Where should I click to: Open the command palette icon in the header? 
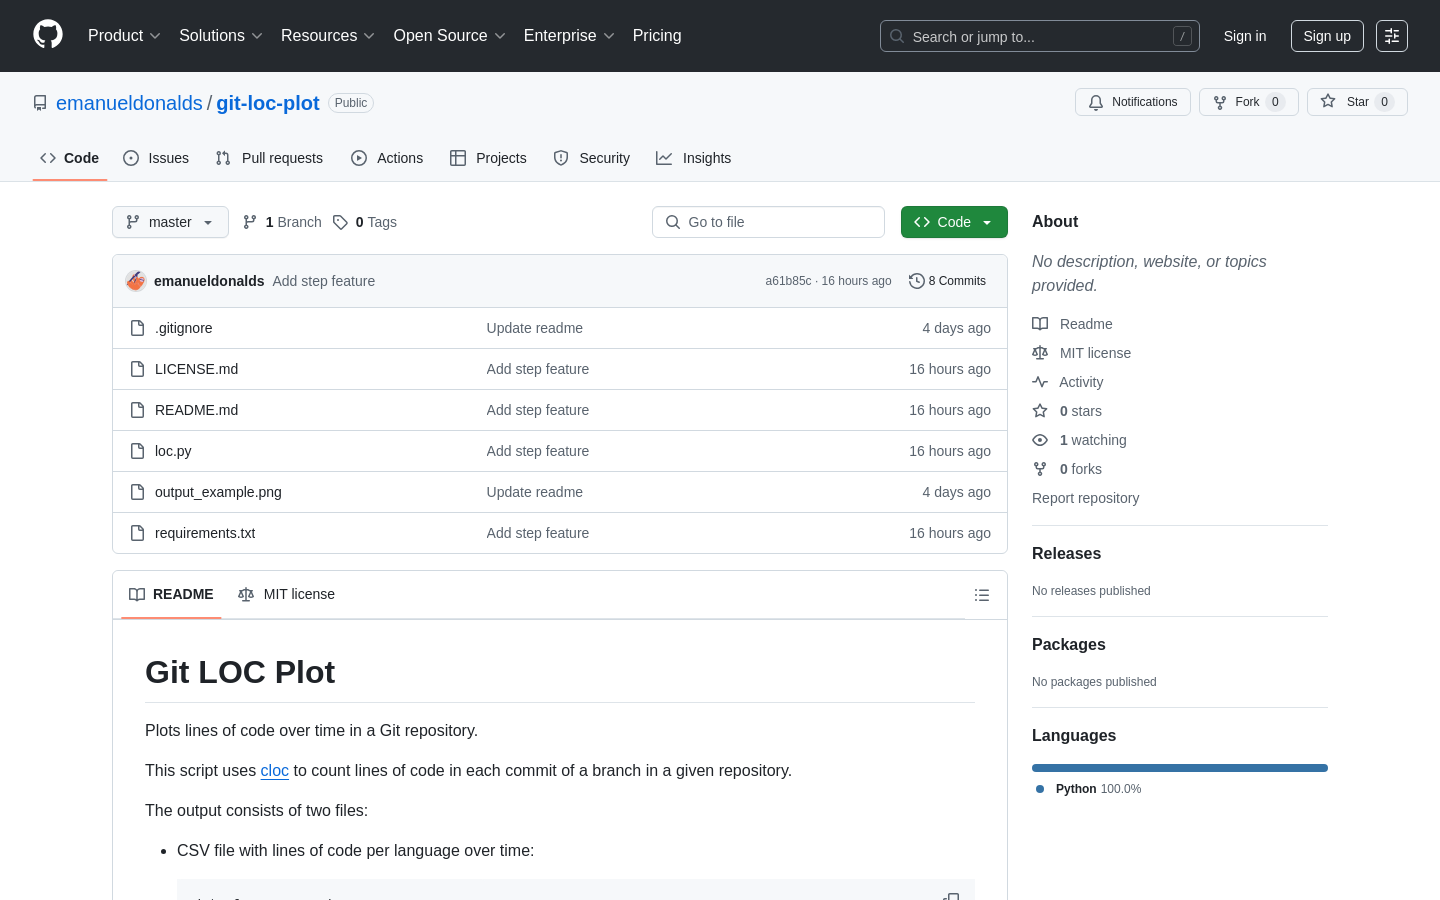(1392, 36)
